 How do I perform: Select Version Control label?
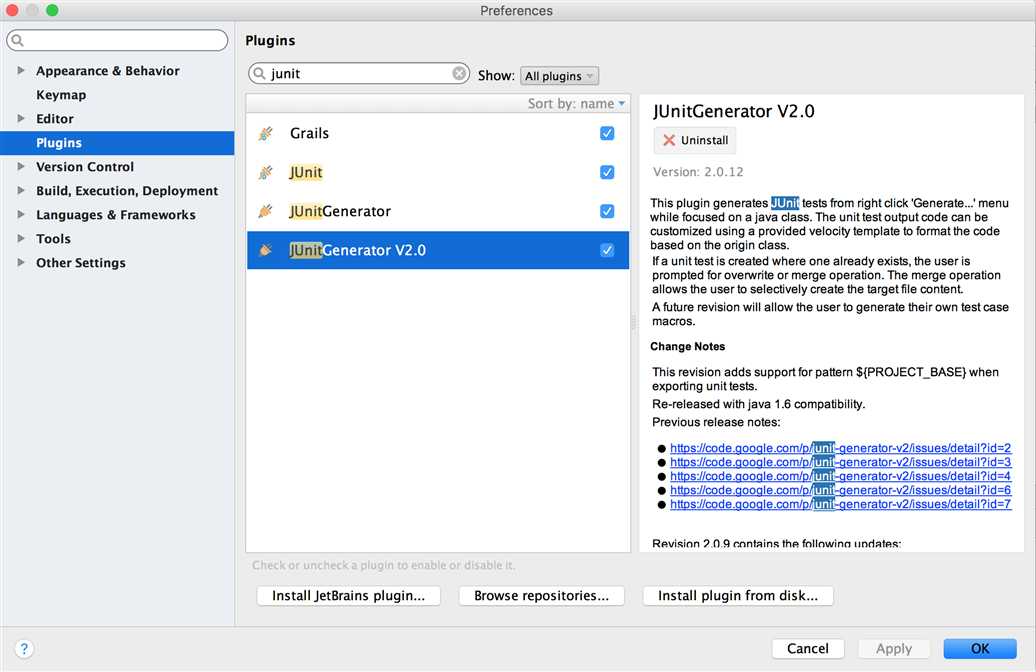(85, 167)
